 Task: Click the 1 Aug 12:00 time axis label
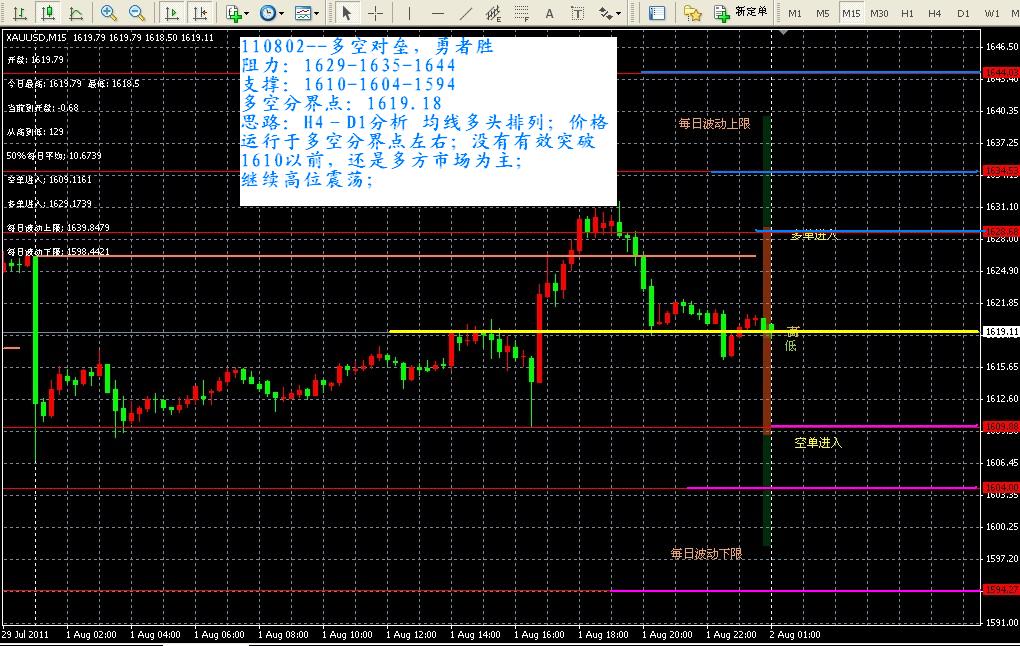coord(411,635)
